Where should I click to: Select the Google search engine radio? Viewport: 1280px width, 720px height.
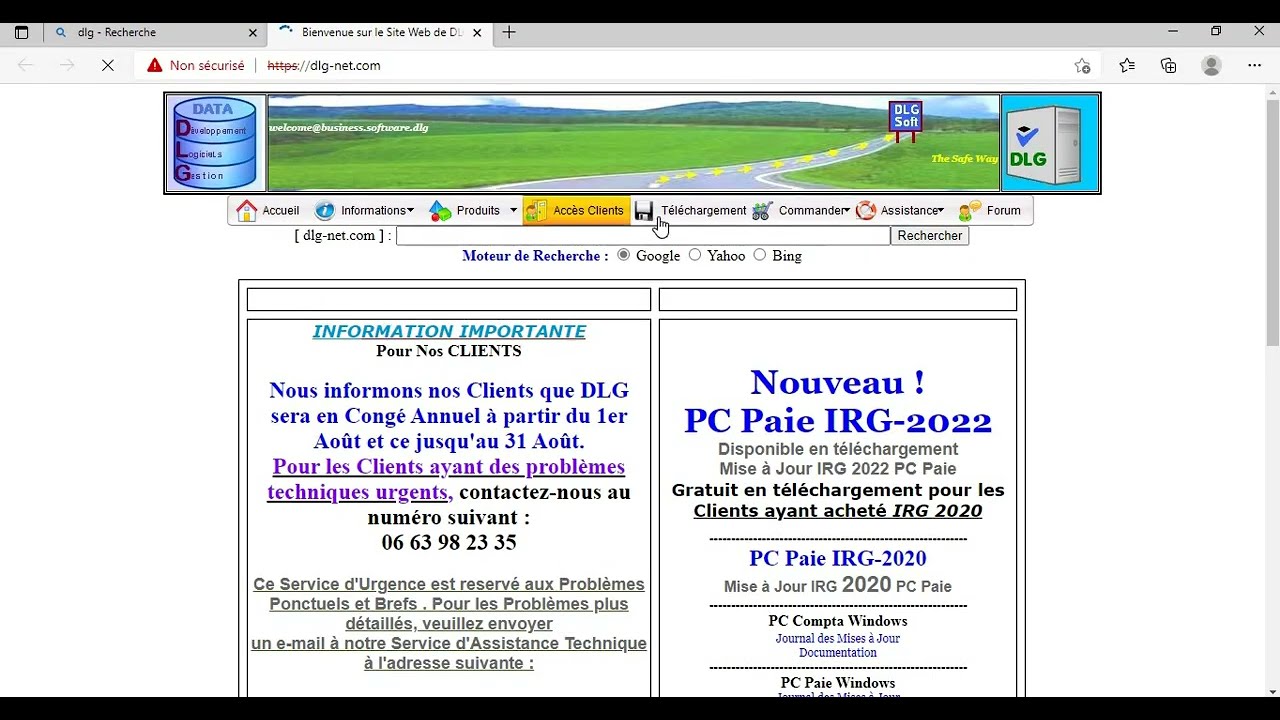pos(624,255)
